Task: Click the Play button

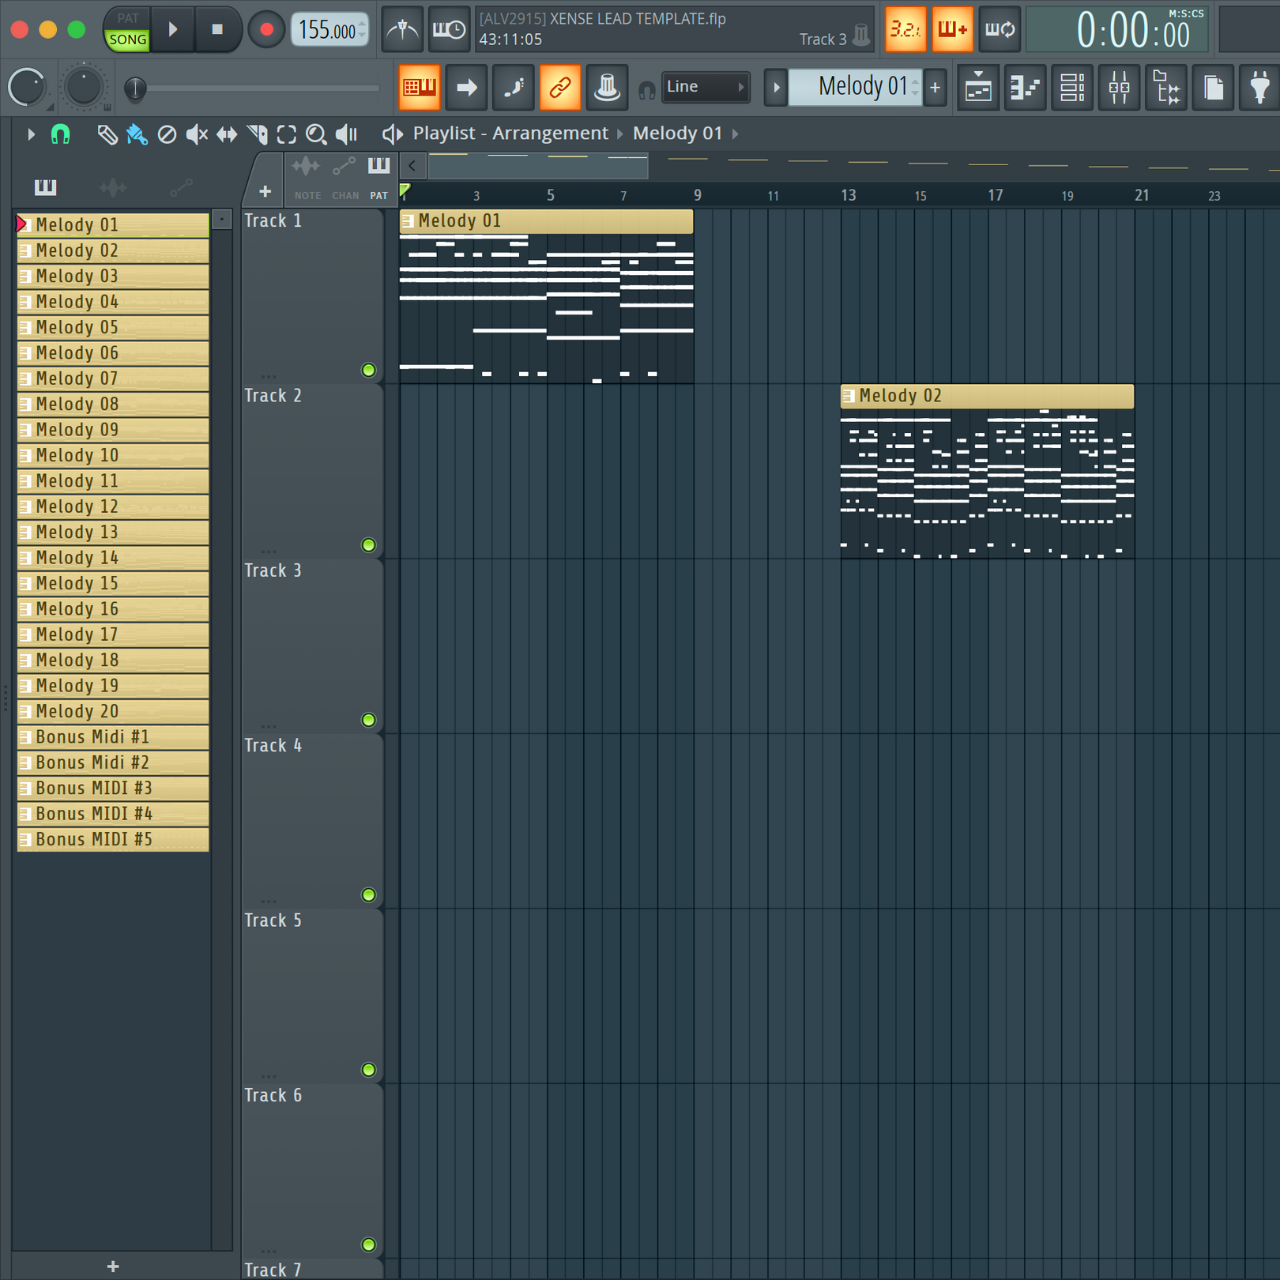Action: [173, 30]
